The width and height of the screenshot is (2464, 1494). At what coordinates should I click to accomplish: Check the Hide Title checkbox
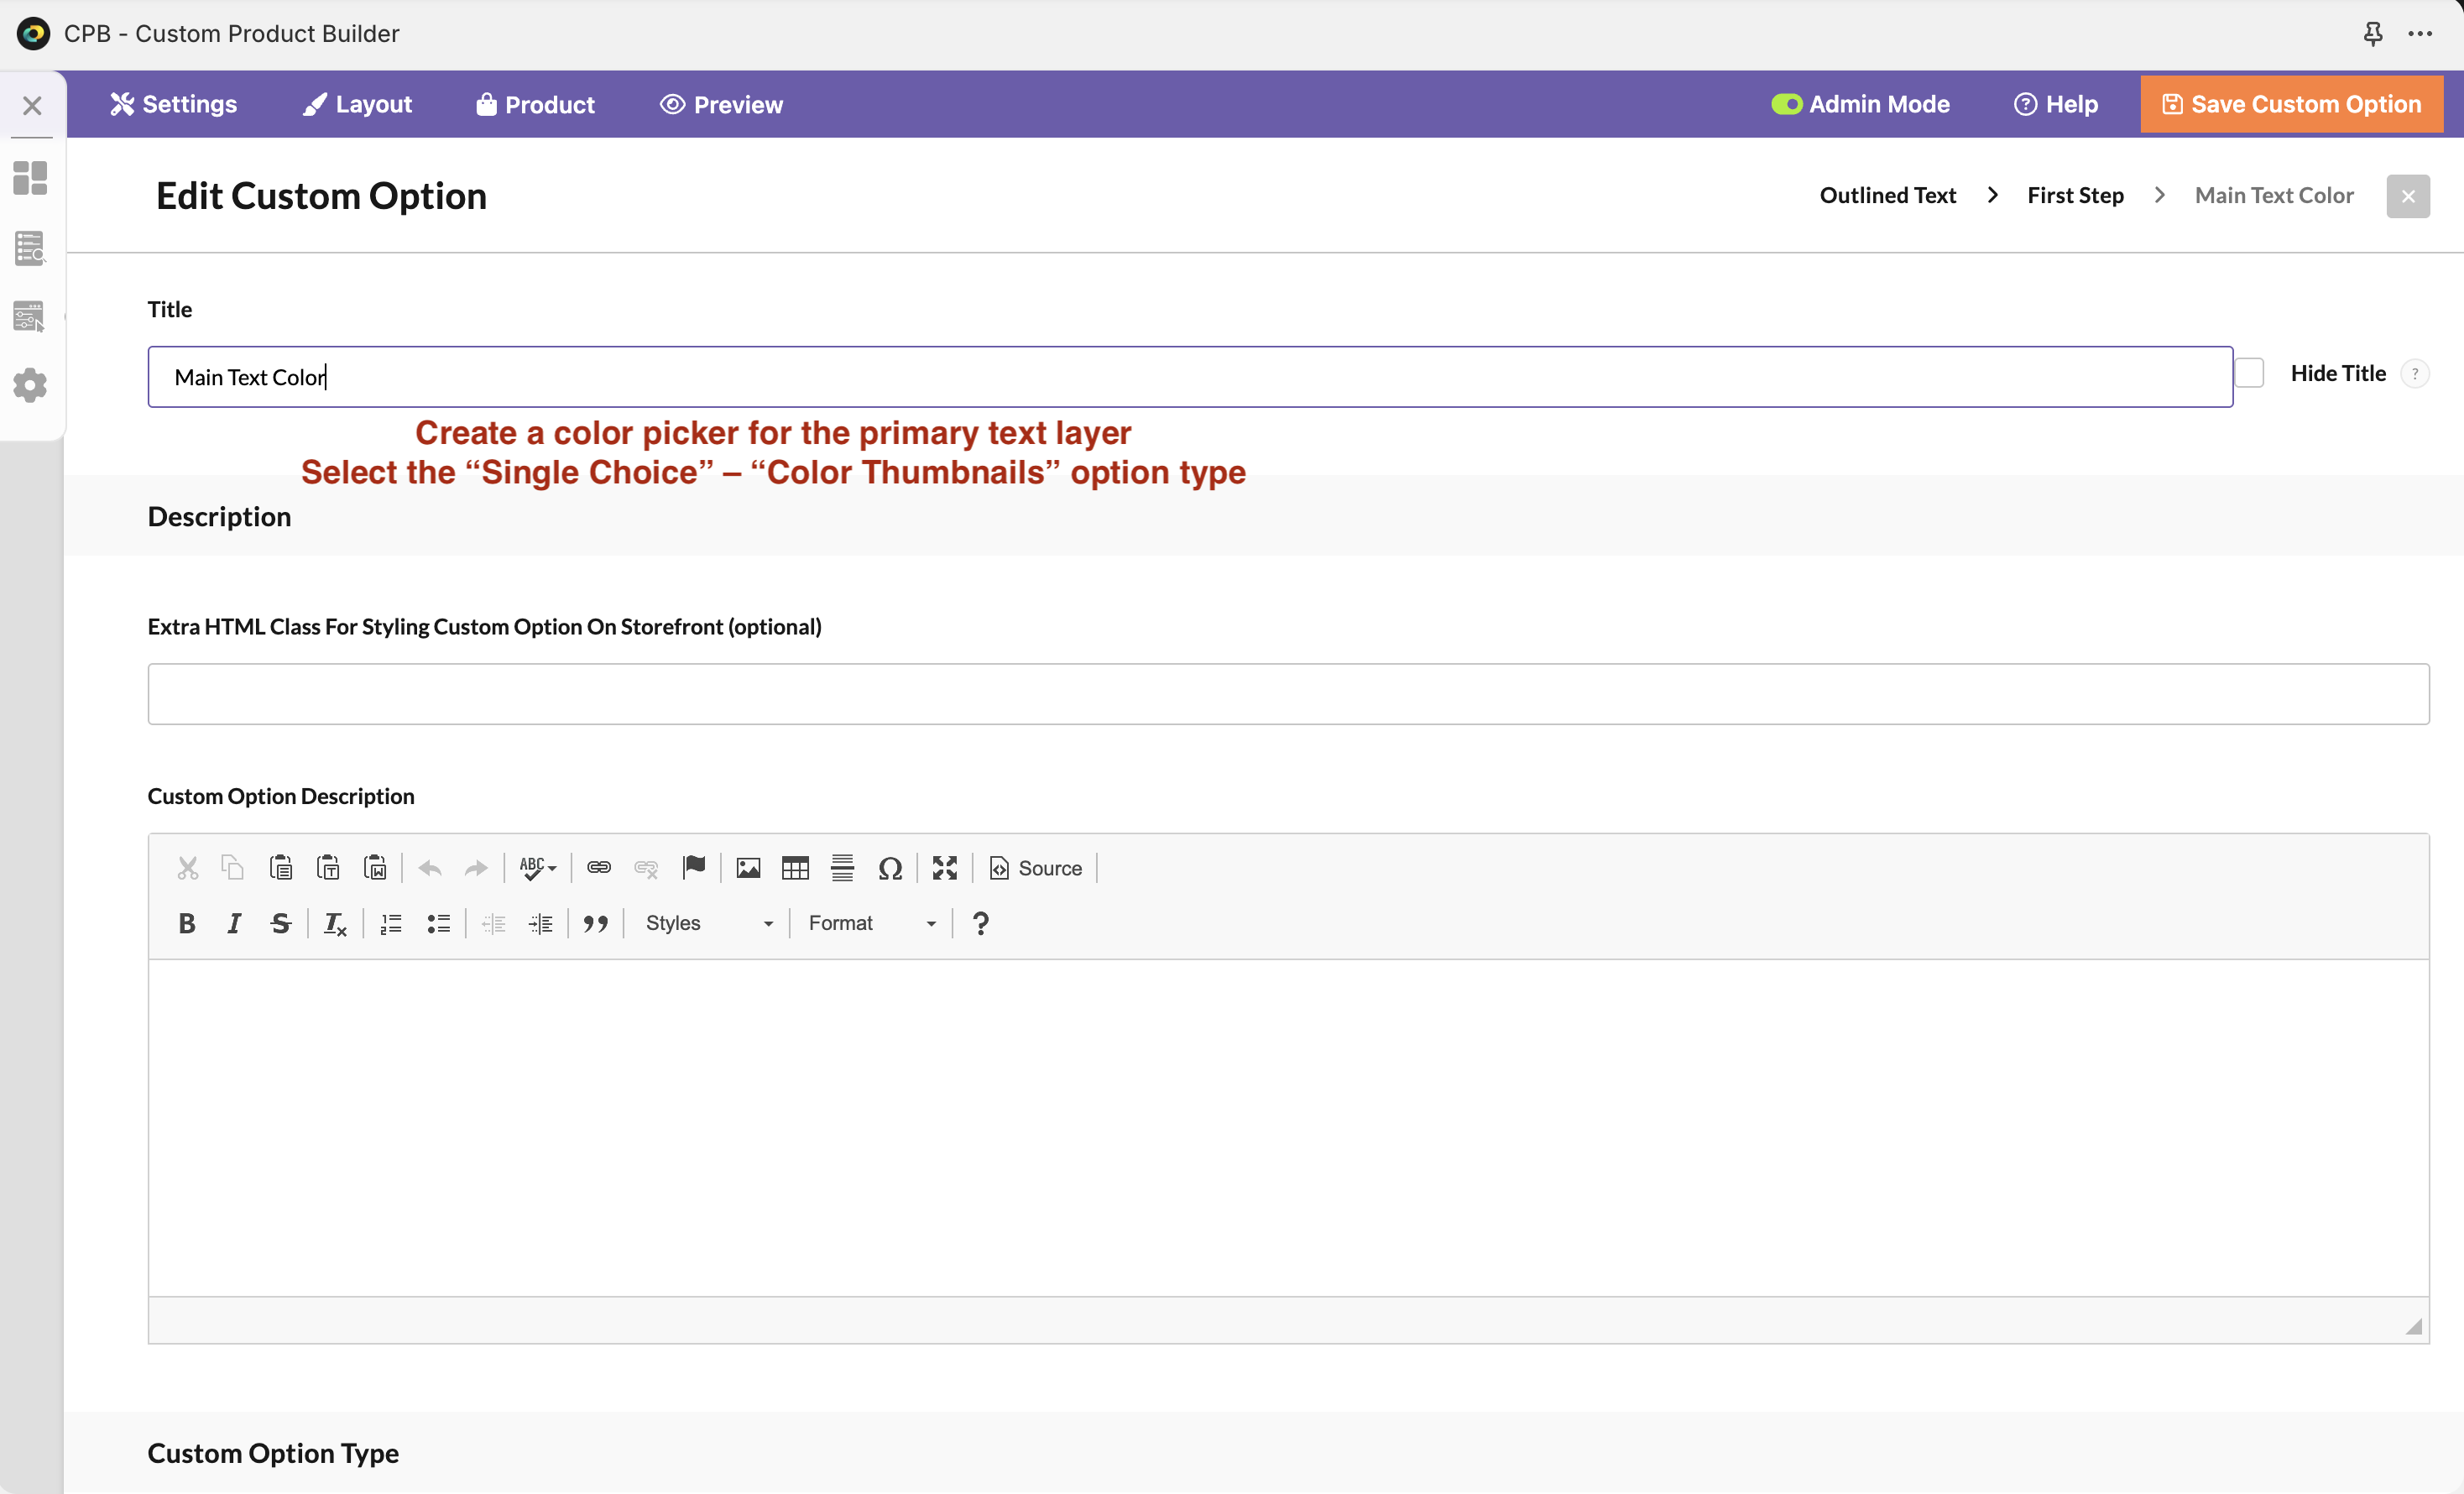(x=2249, y=373)
